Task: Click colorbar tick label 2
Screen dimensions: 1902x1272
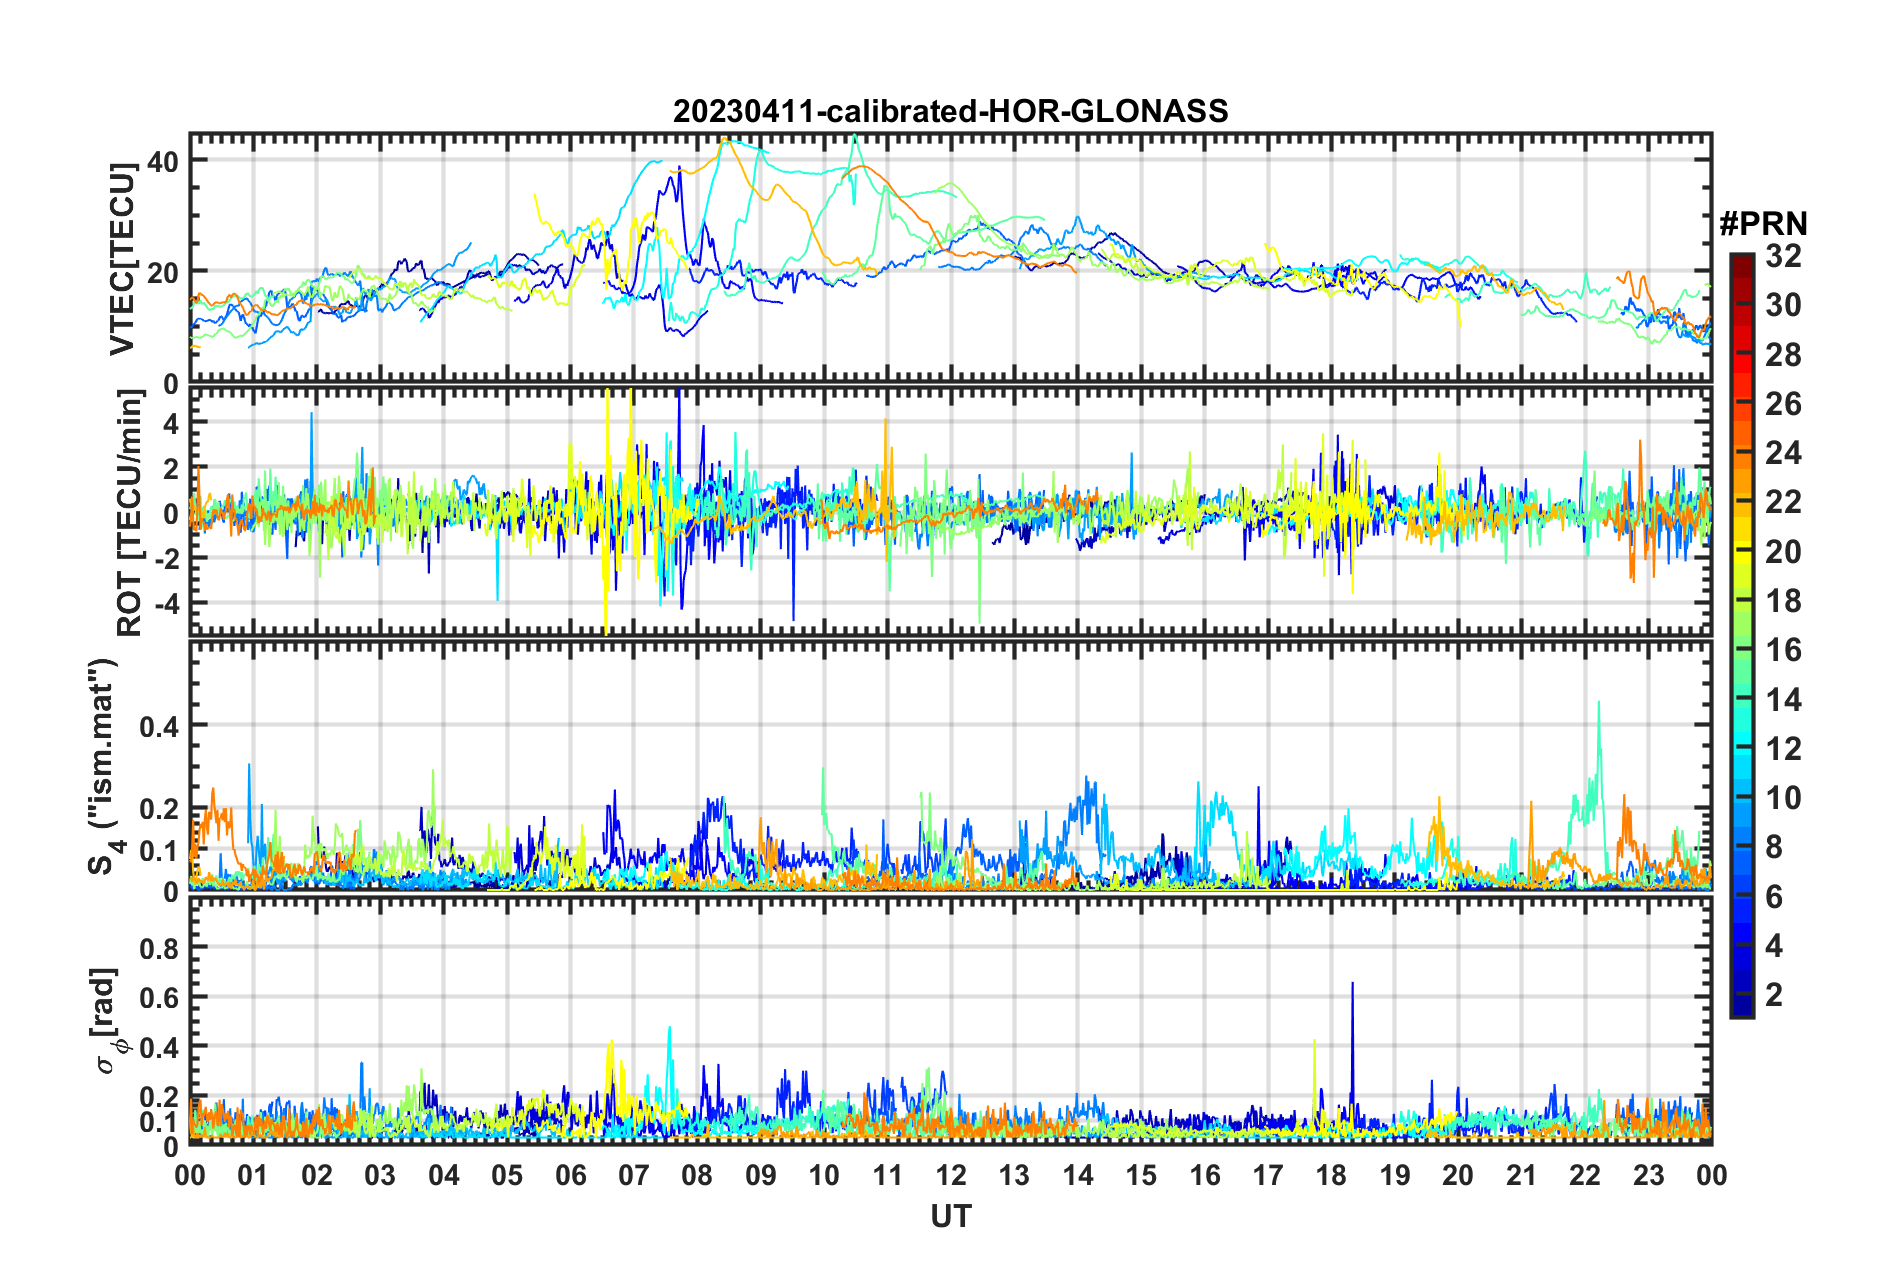Action: tap(1774, 994)
